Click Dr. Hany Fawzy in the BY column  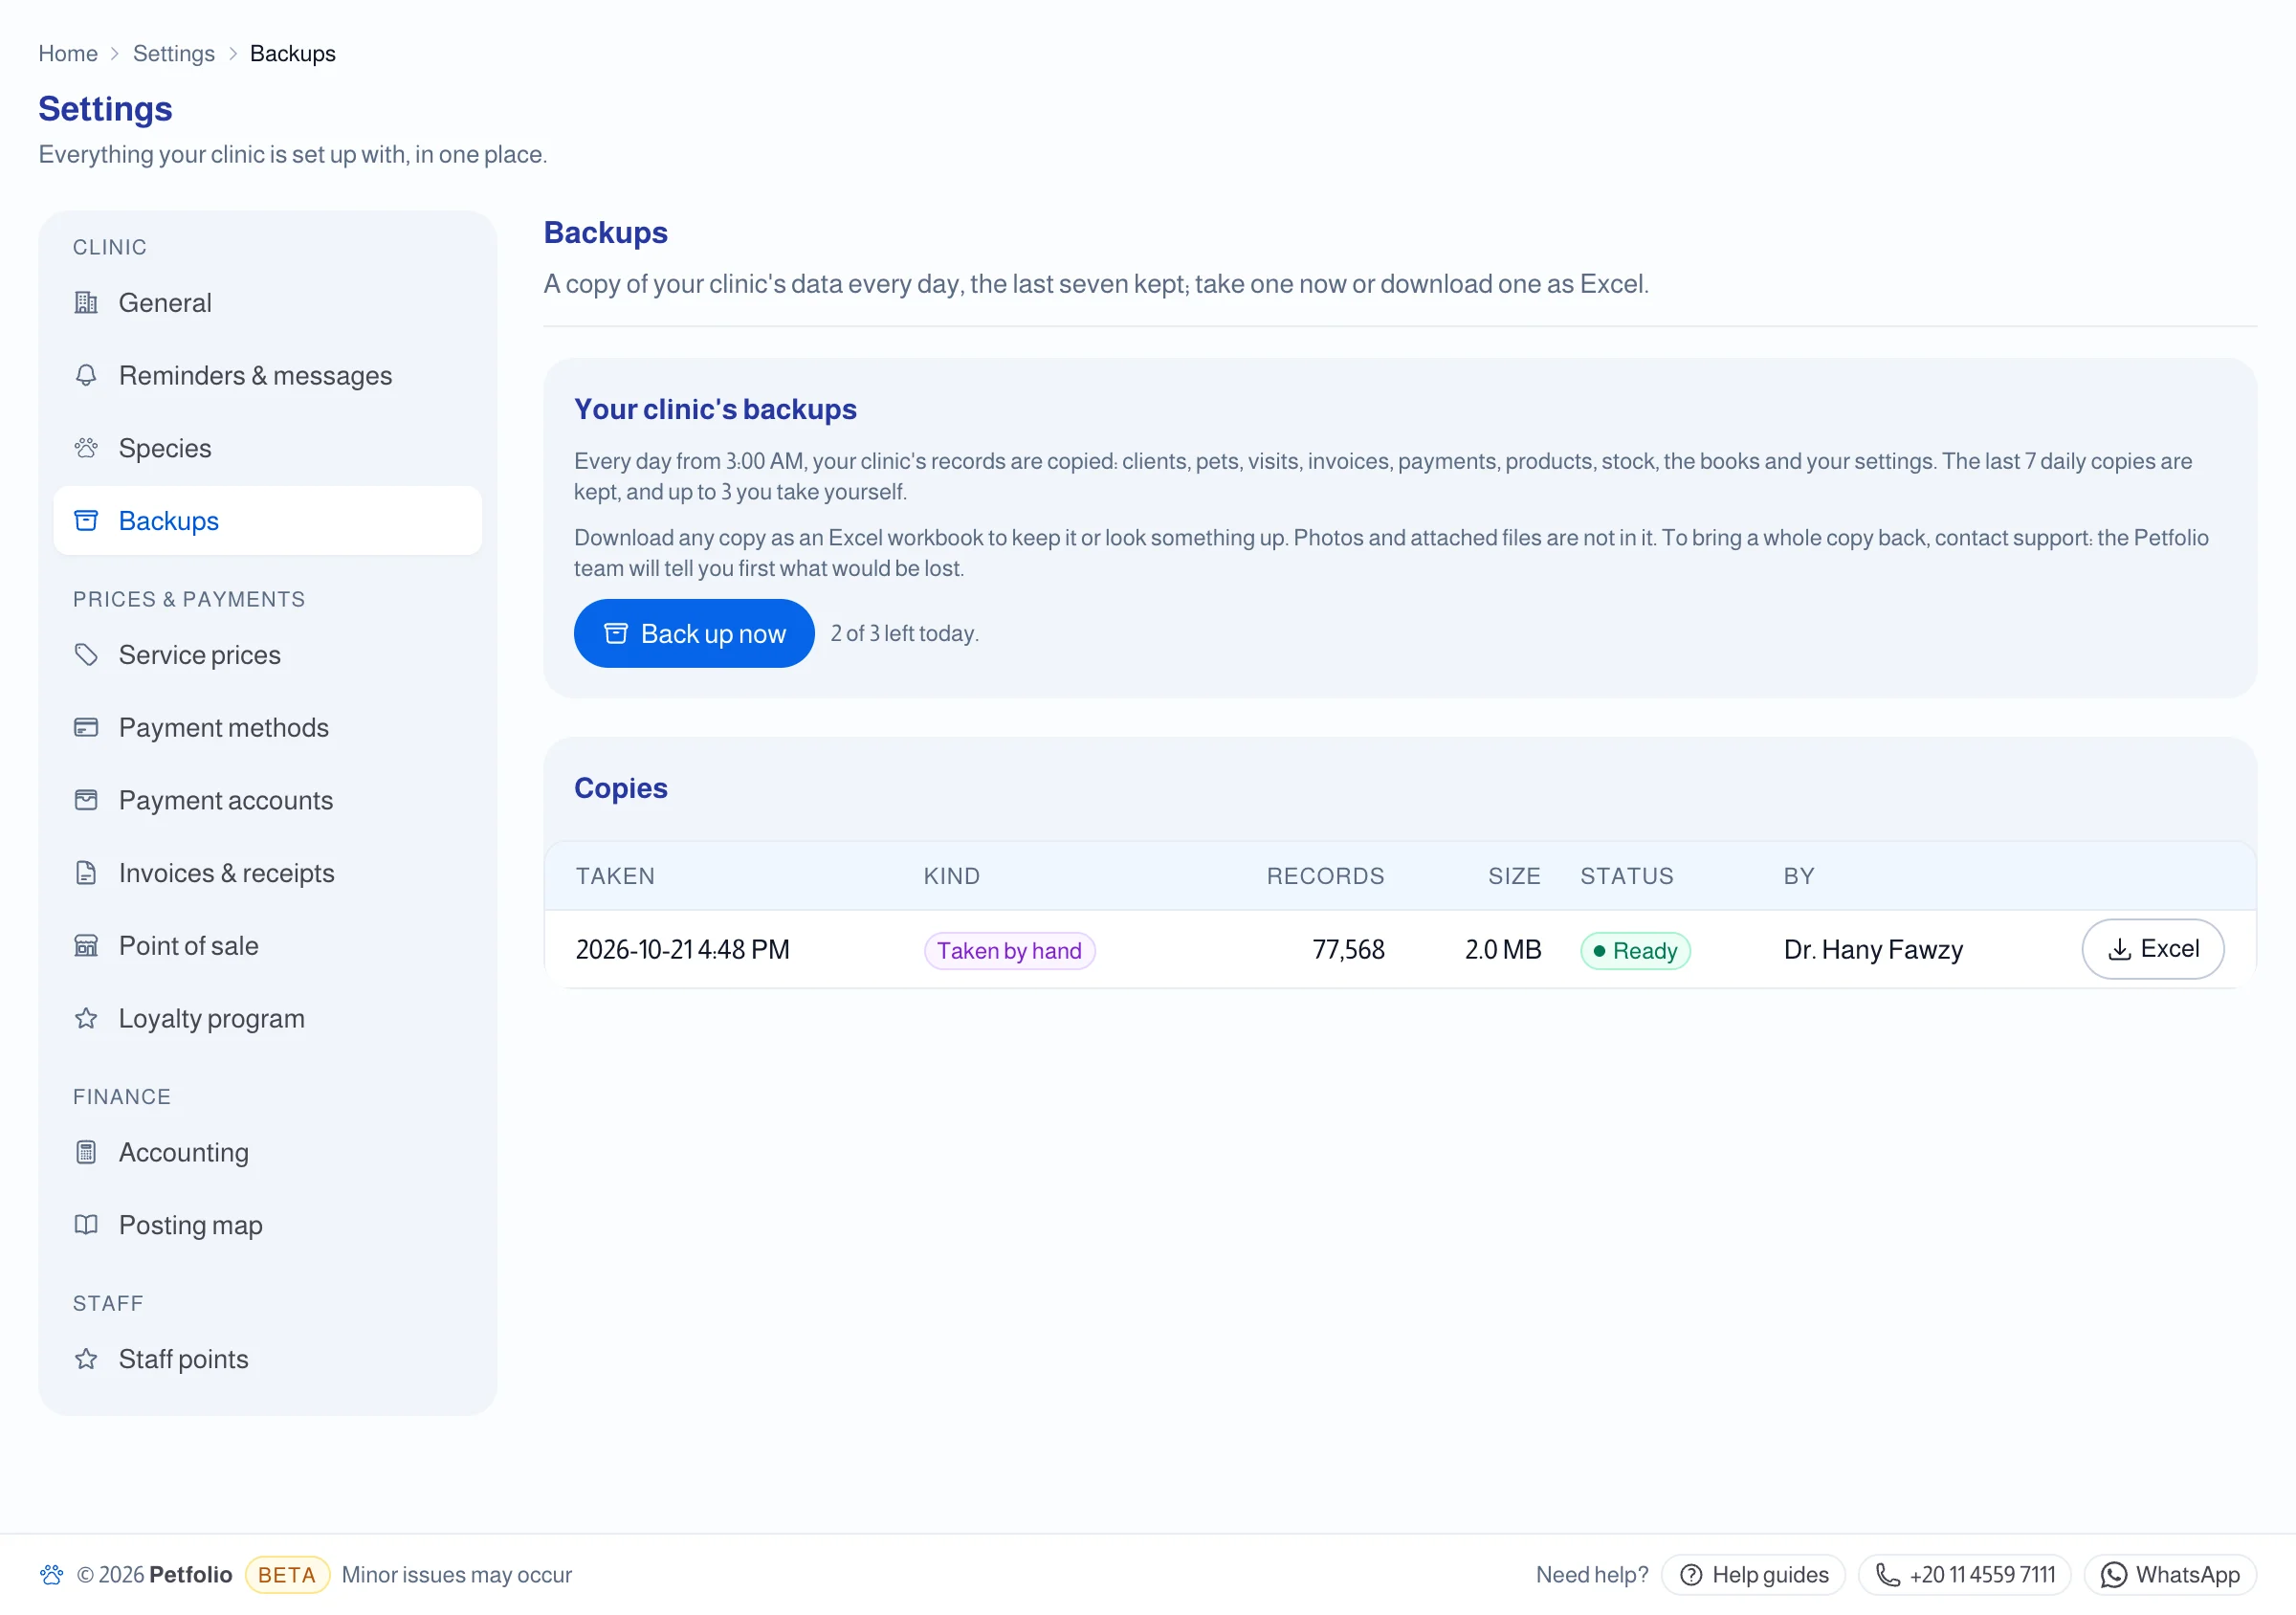pos(1873,950)
